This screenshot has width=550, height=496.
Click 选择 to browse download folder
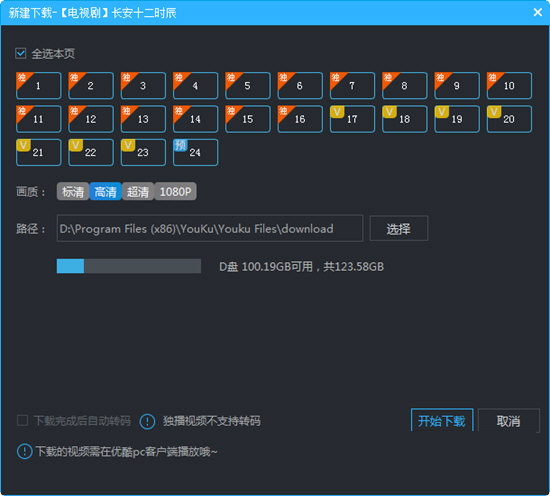coord(399,228)
